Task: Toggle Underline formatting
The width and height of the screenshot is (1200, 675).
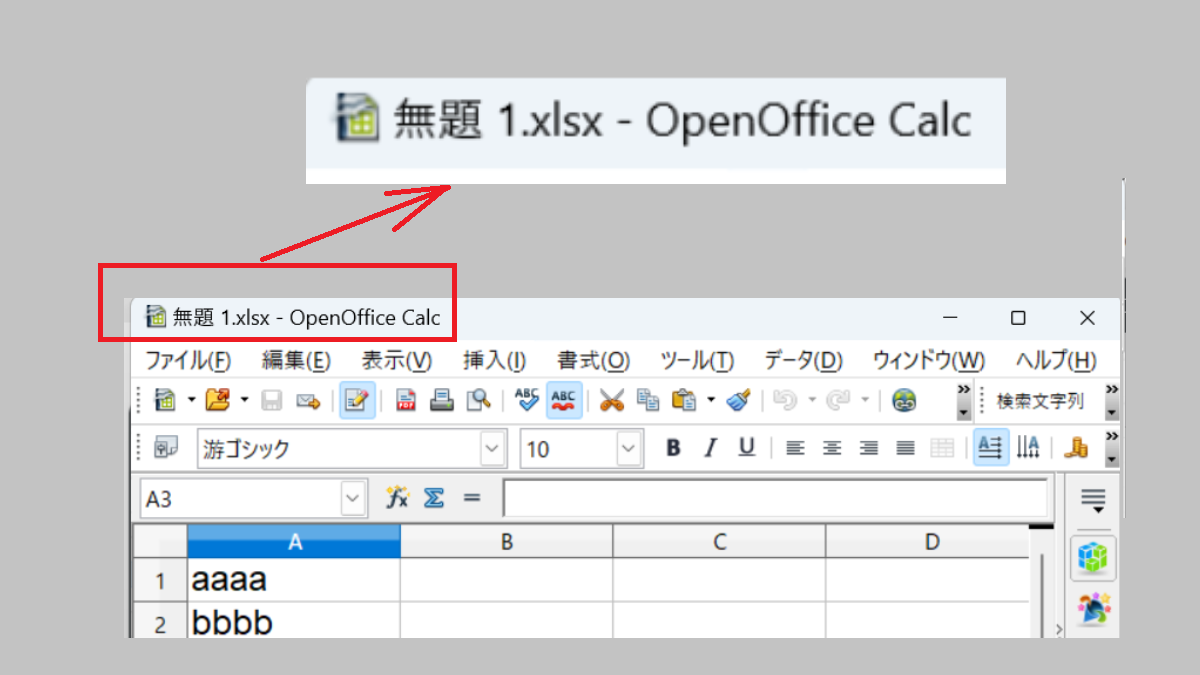Action: coord(746,448)
